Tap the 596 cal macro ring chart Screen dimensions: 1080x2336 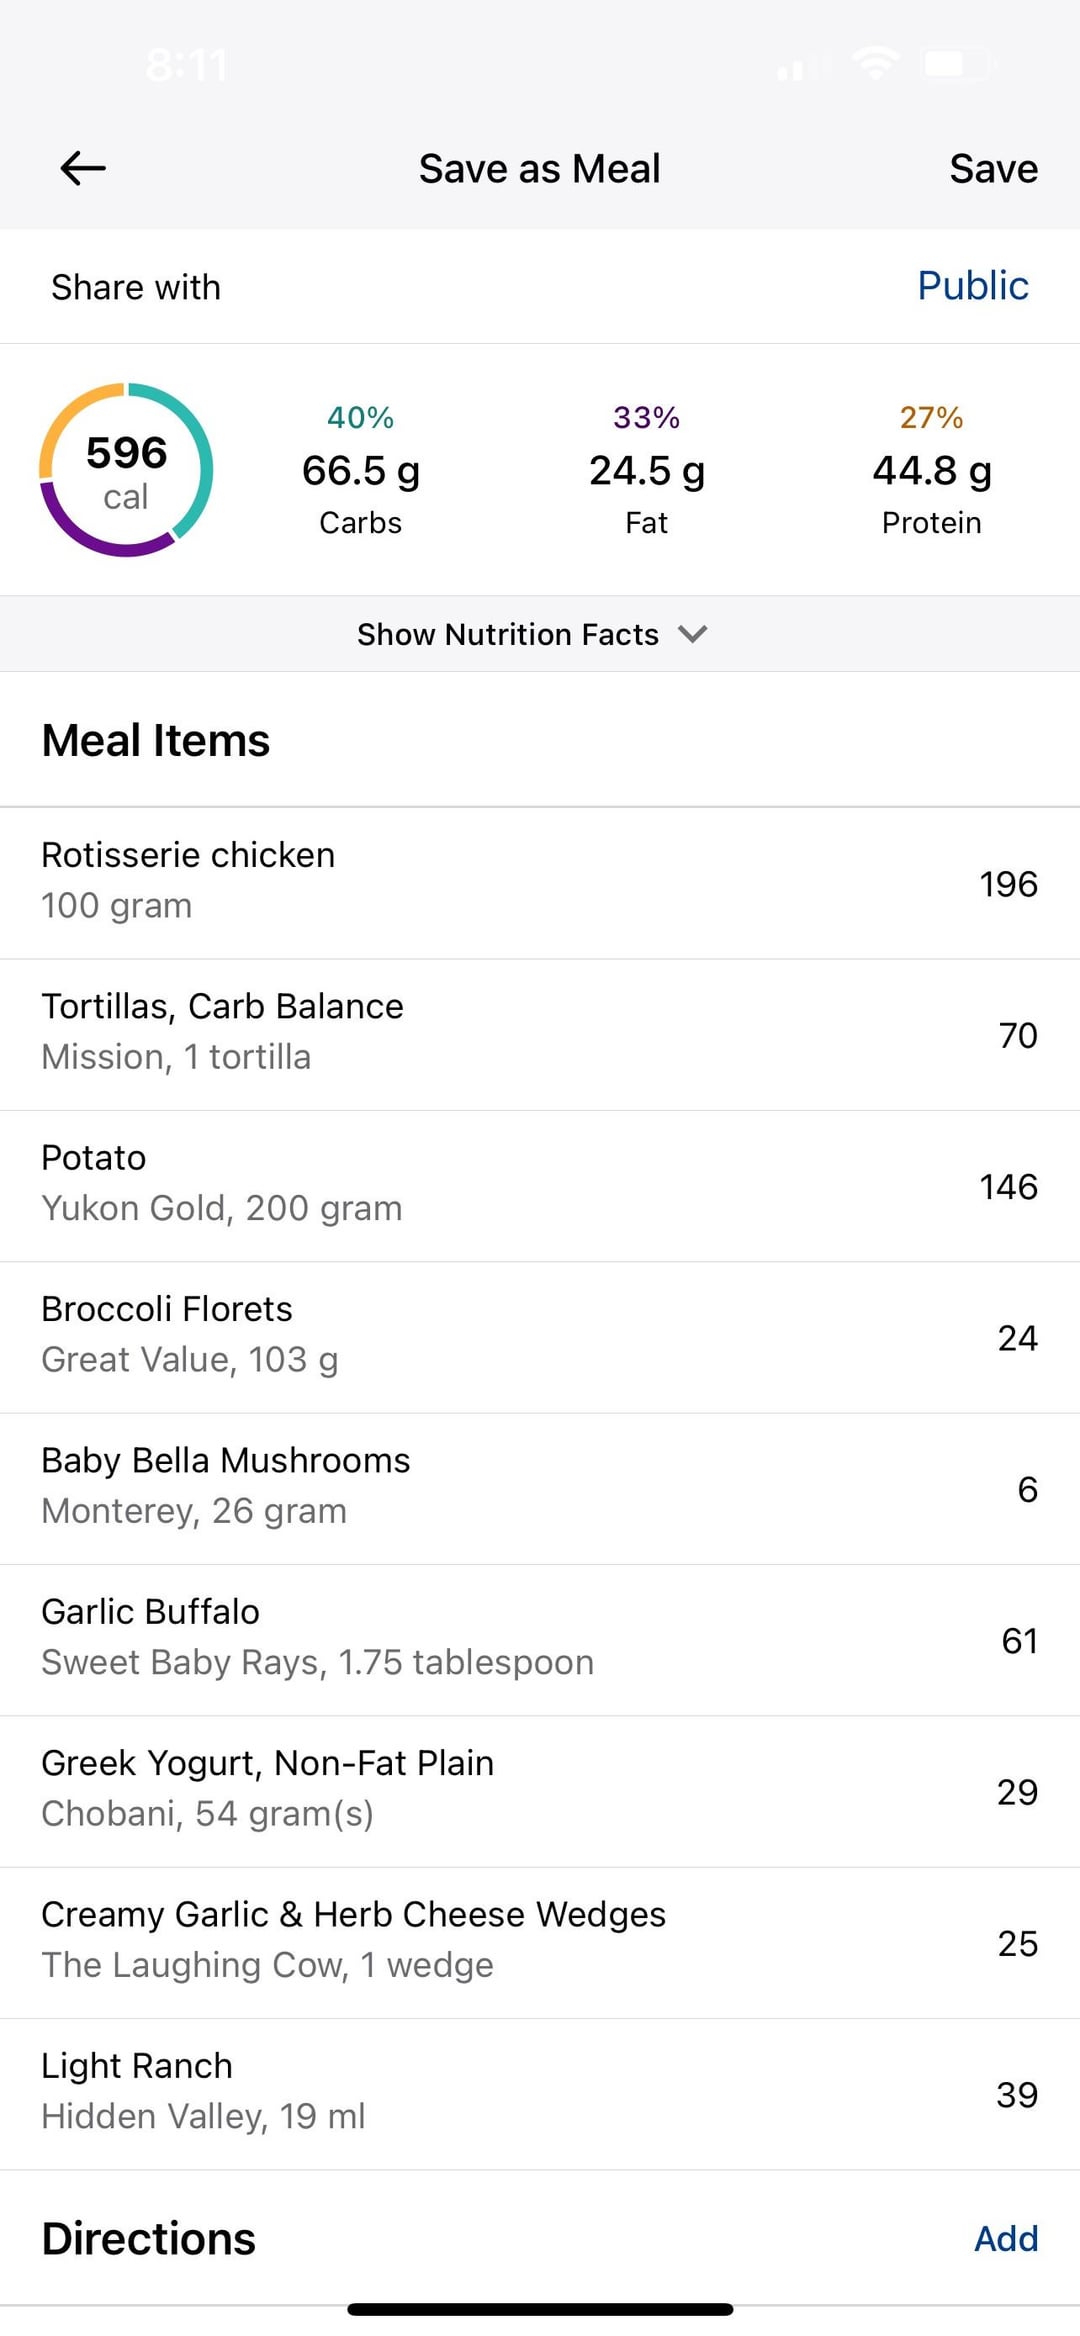click(126, 470)
